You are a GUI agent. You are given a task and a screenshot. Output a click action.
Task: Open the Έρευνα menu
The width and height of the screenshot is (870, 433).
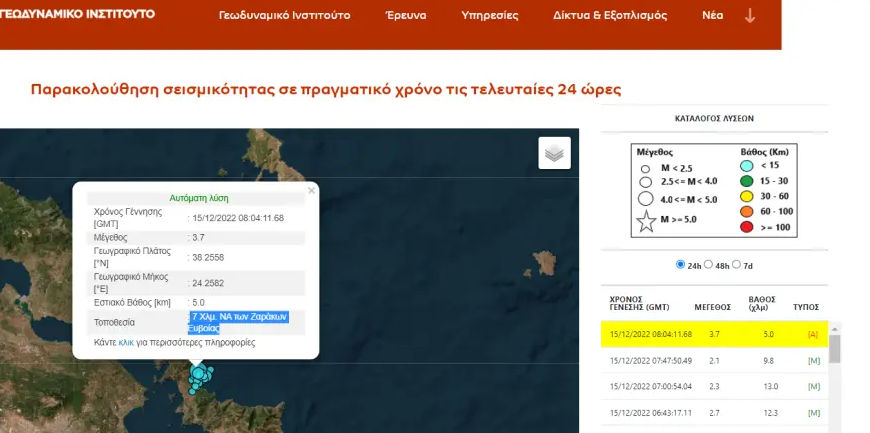406,16
